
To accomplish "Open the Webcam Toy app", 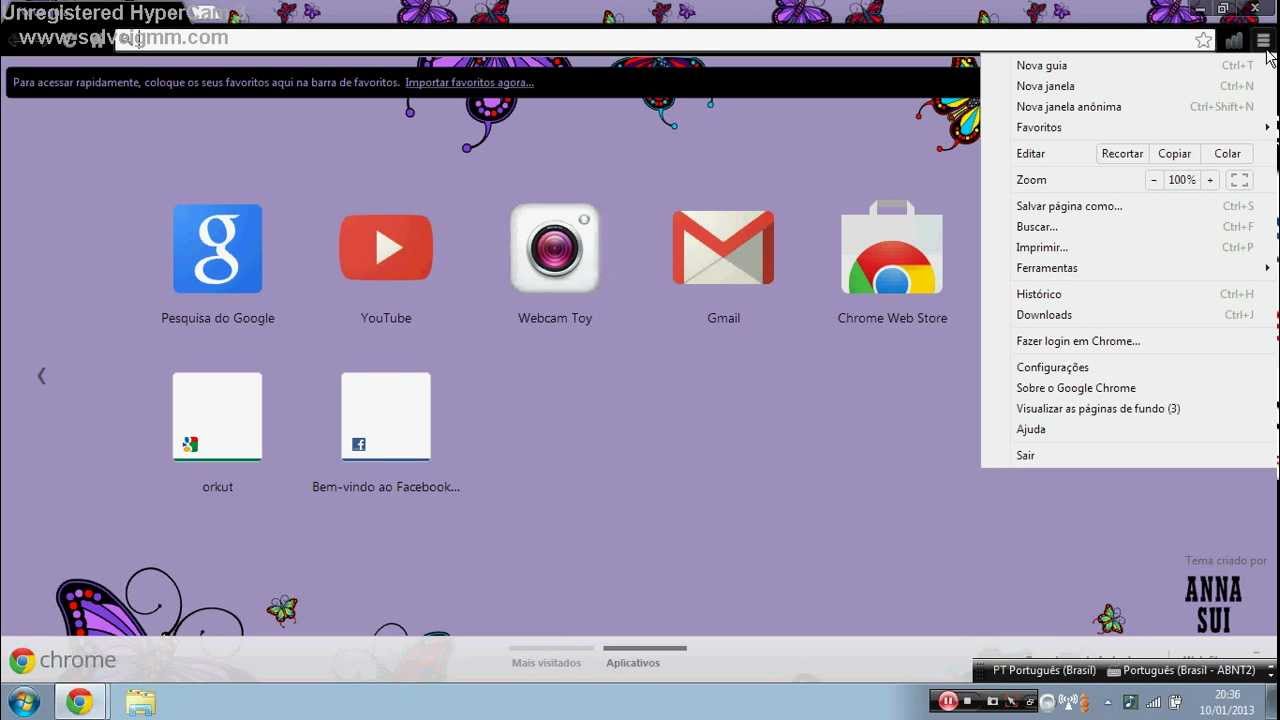I will [x=555, y=249].
